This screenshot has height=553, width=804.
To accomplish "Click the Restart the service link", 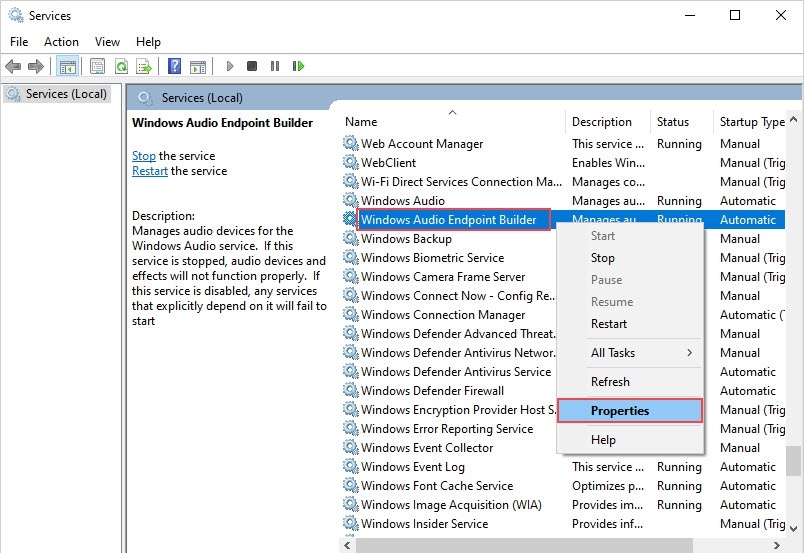I will click(x=150, y=171).
